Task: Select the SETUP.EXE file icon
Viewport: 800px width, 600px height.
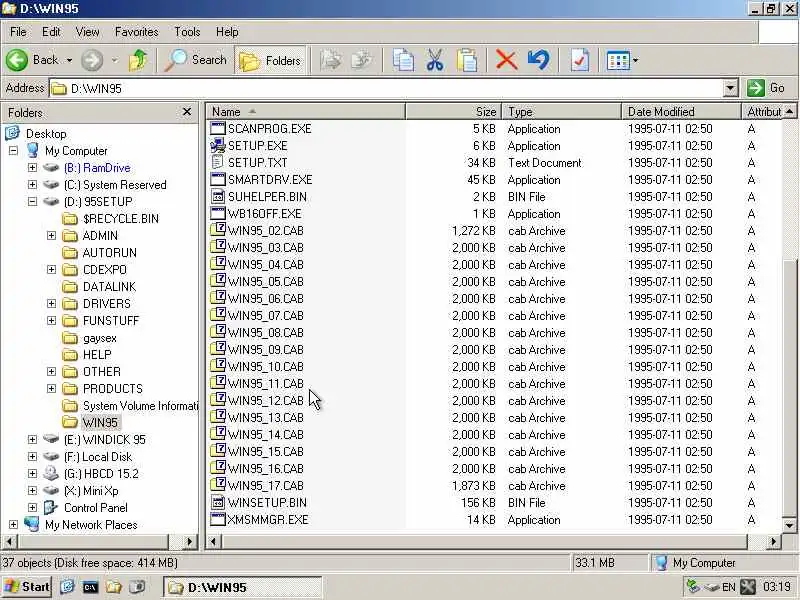Action: tap(218, 146)
